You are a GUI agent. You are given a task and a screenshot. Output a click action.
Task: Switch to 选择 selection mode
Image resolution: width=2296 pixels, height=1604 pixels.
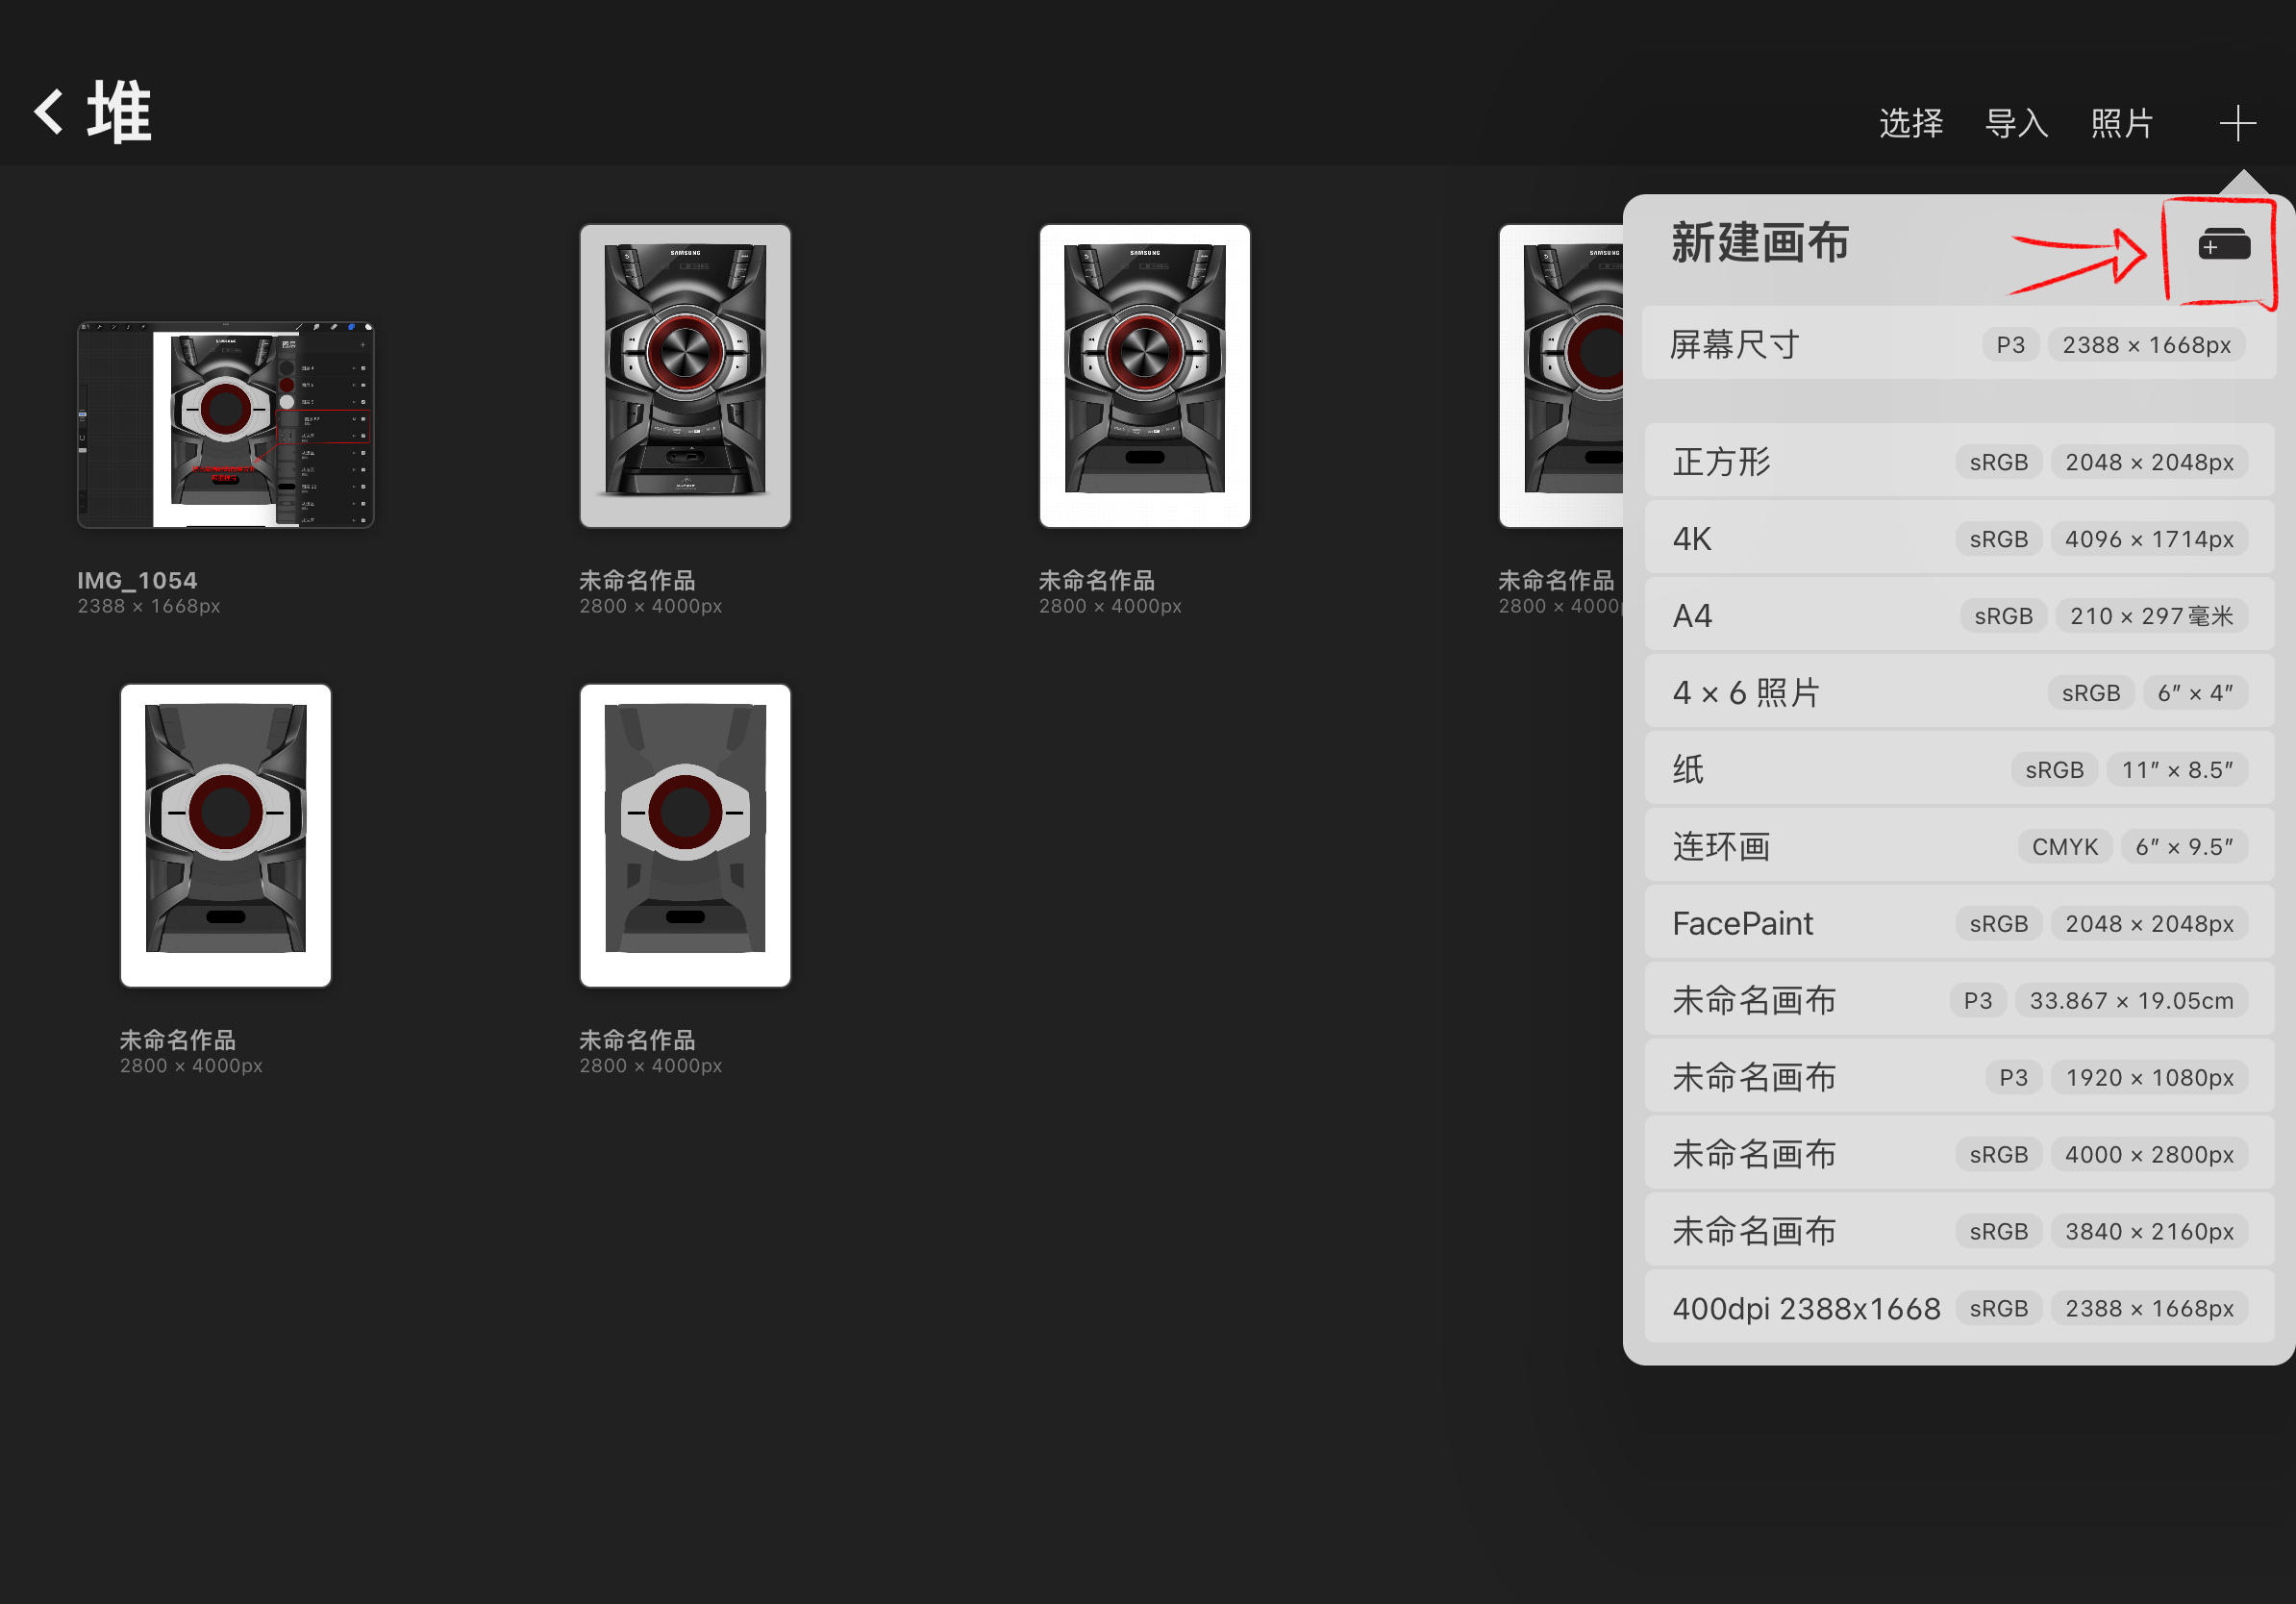click(1910, 122)
